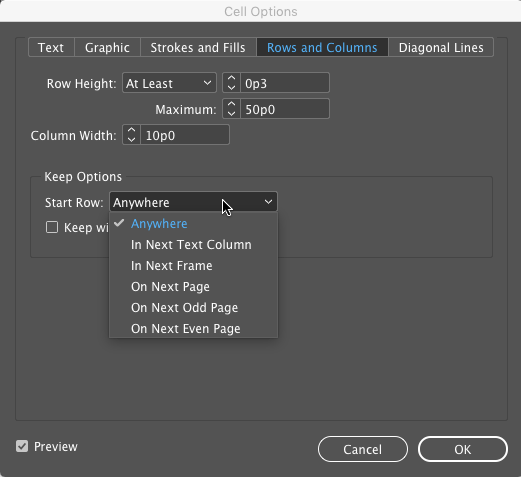Viewport: 521px width, 477px height.
Task: Increase Maximum value with up arrow
Action: pyautogui.click(x=231, y=104)
